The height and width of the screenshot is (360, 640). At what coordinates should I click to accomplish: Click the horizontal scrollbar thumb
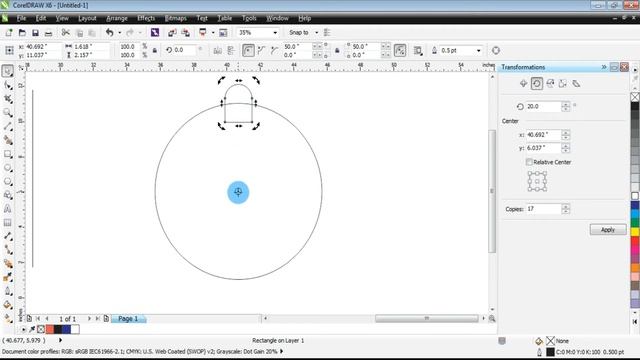[x=427, y=318]
